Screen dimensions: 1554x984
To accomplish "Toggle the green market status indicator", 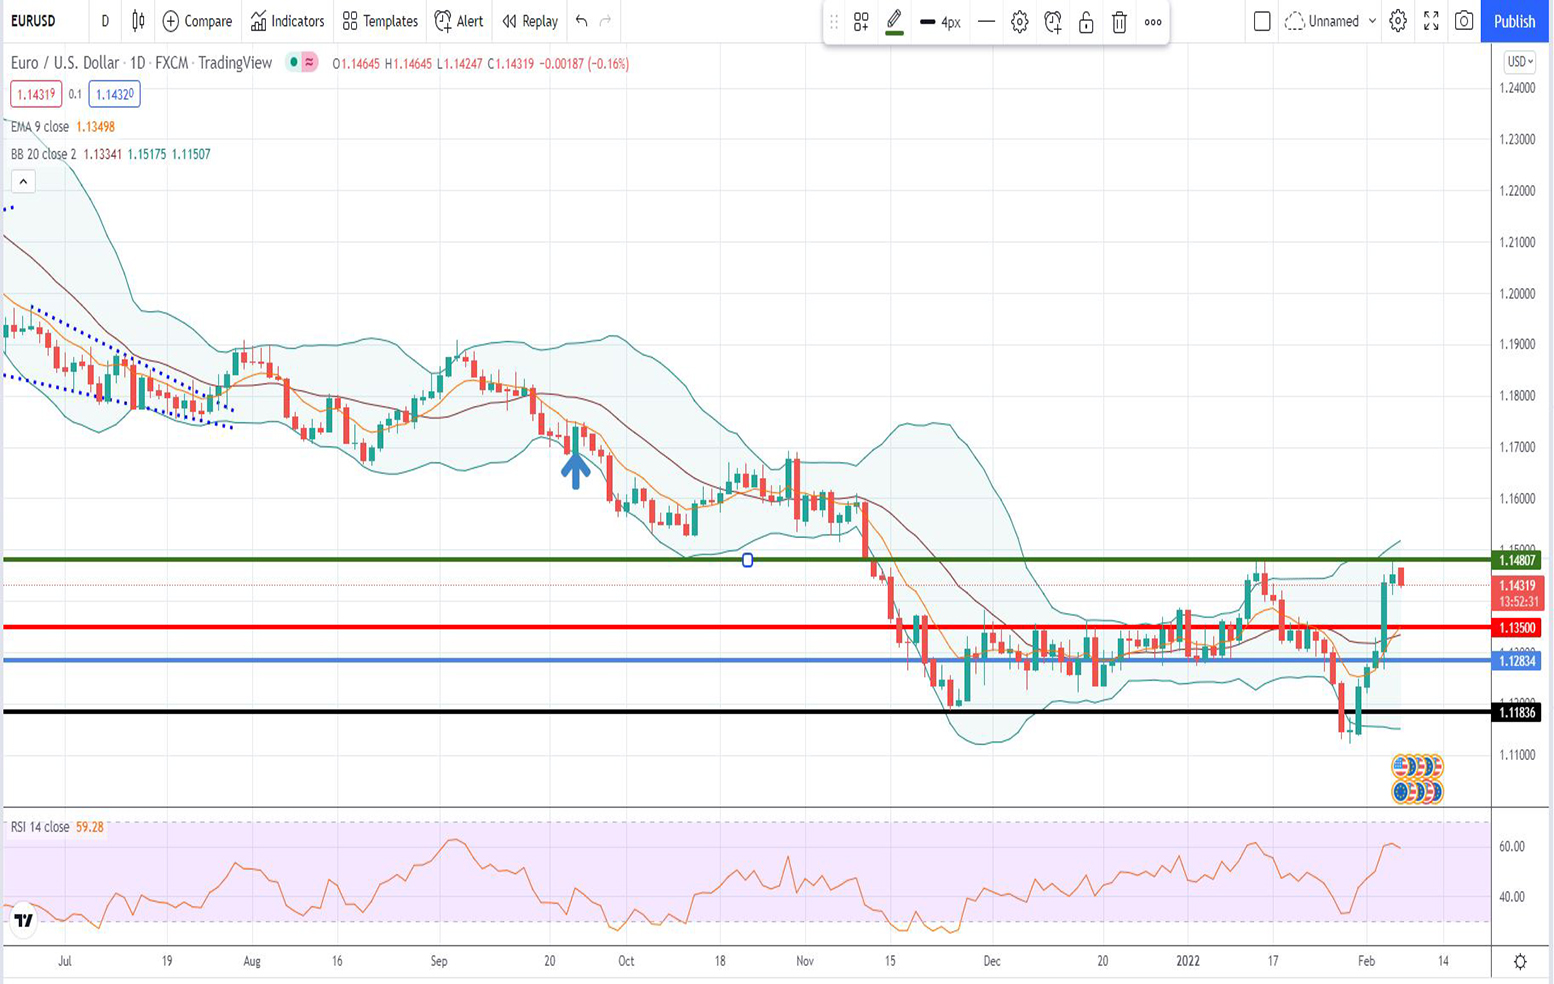I will coord(294,63).
